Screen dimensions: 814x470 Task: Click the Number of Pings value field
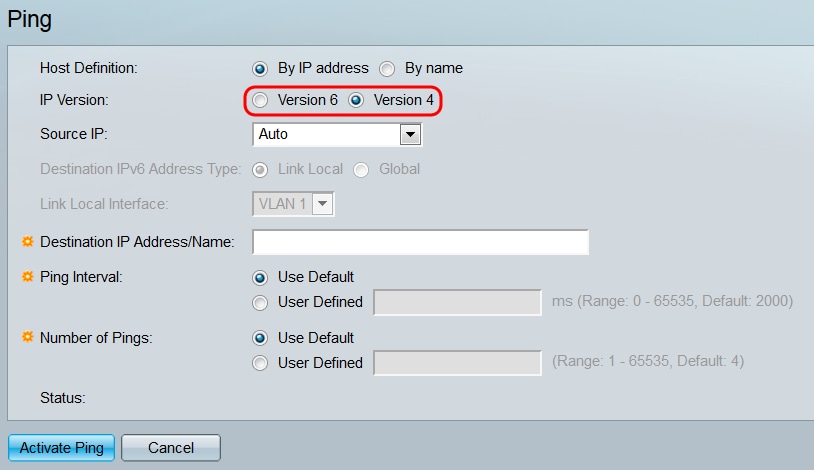(457, 363)
